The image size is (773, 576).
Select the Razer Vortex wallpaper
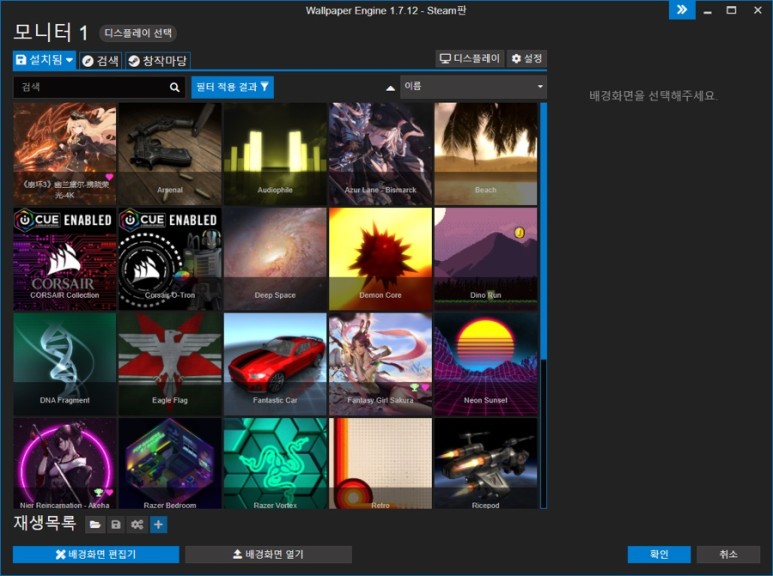275,464
